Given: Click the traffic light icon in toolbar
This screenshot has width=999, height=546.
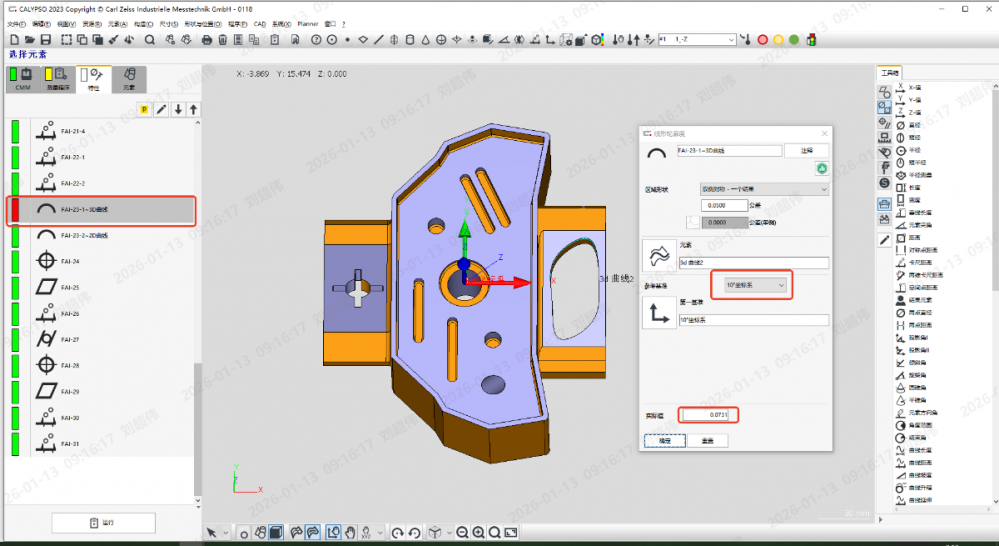Looking at the screenshot, I should [x=811, y=40].
